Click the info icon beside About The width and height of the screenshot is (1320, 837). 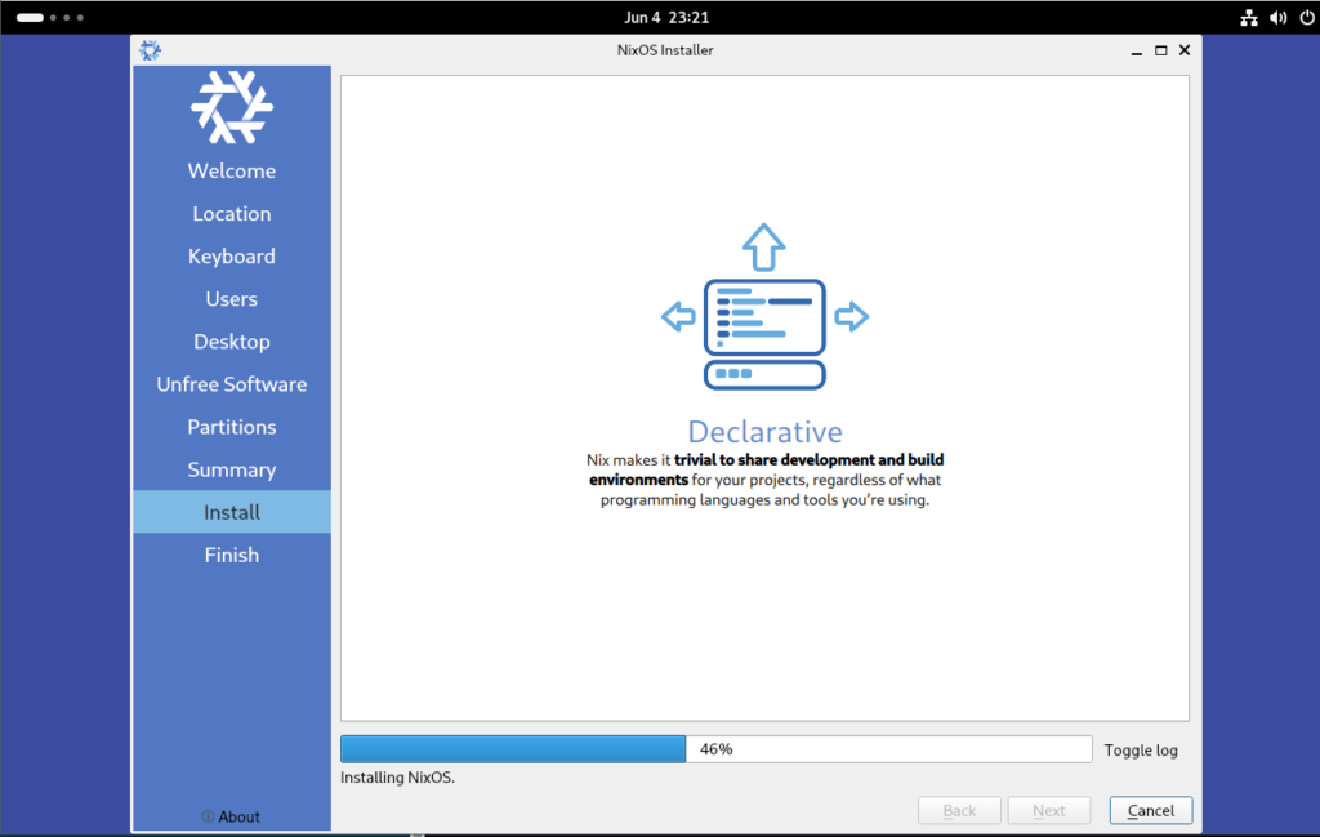pos(208,816)
